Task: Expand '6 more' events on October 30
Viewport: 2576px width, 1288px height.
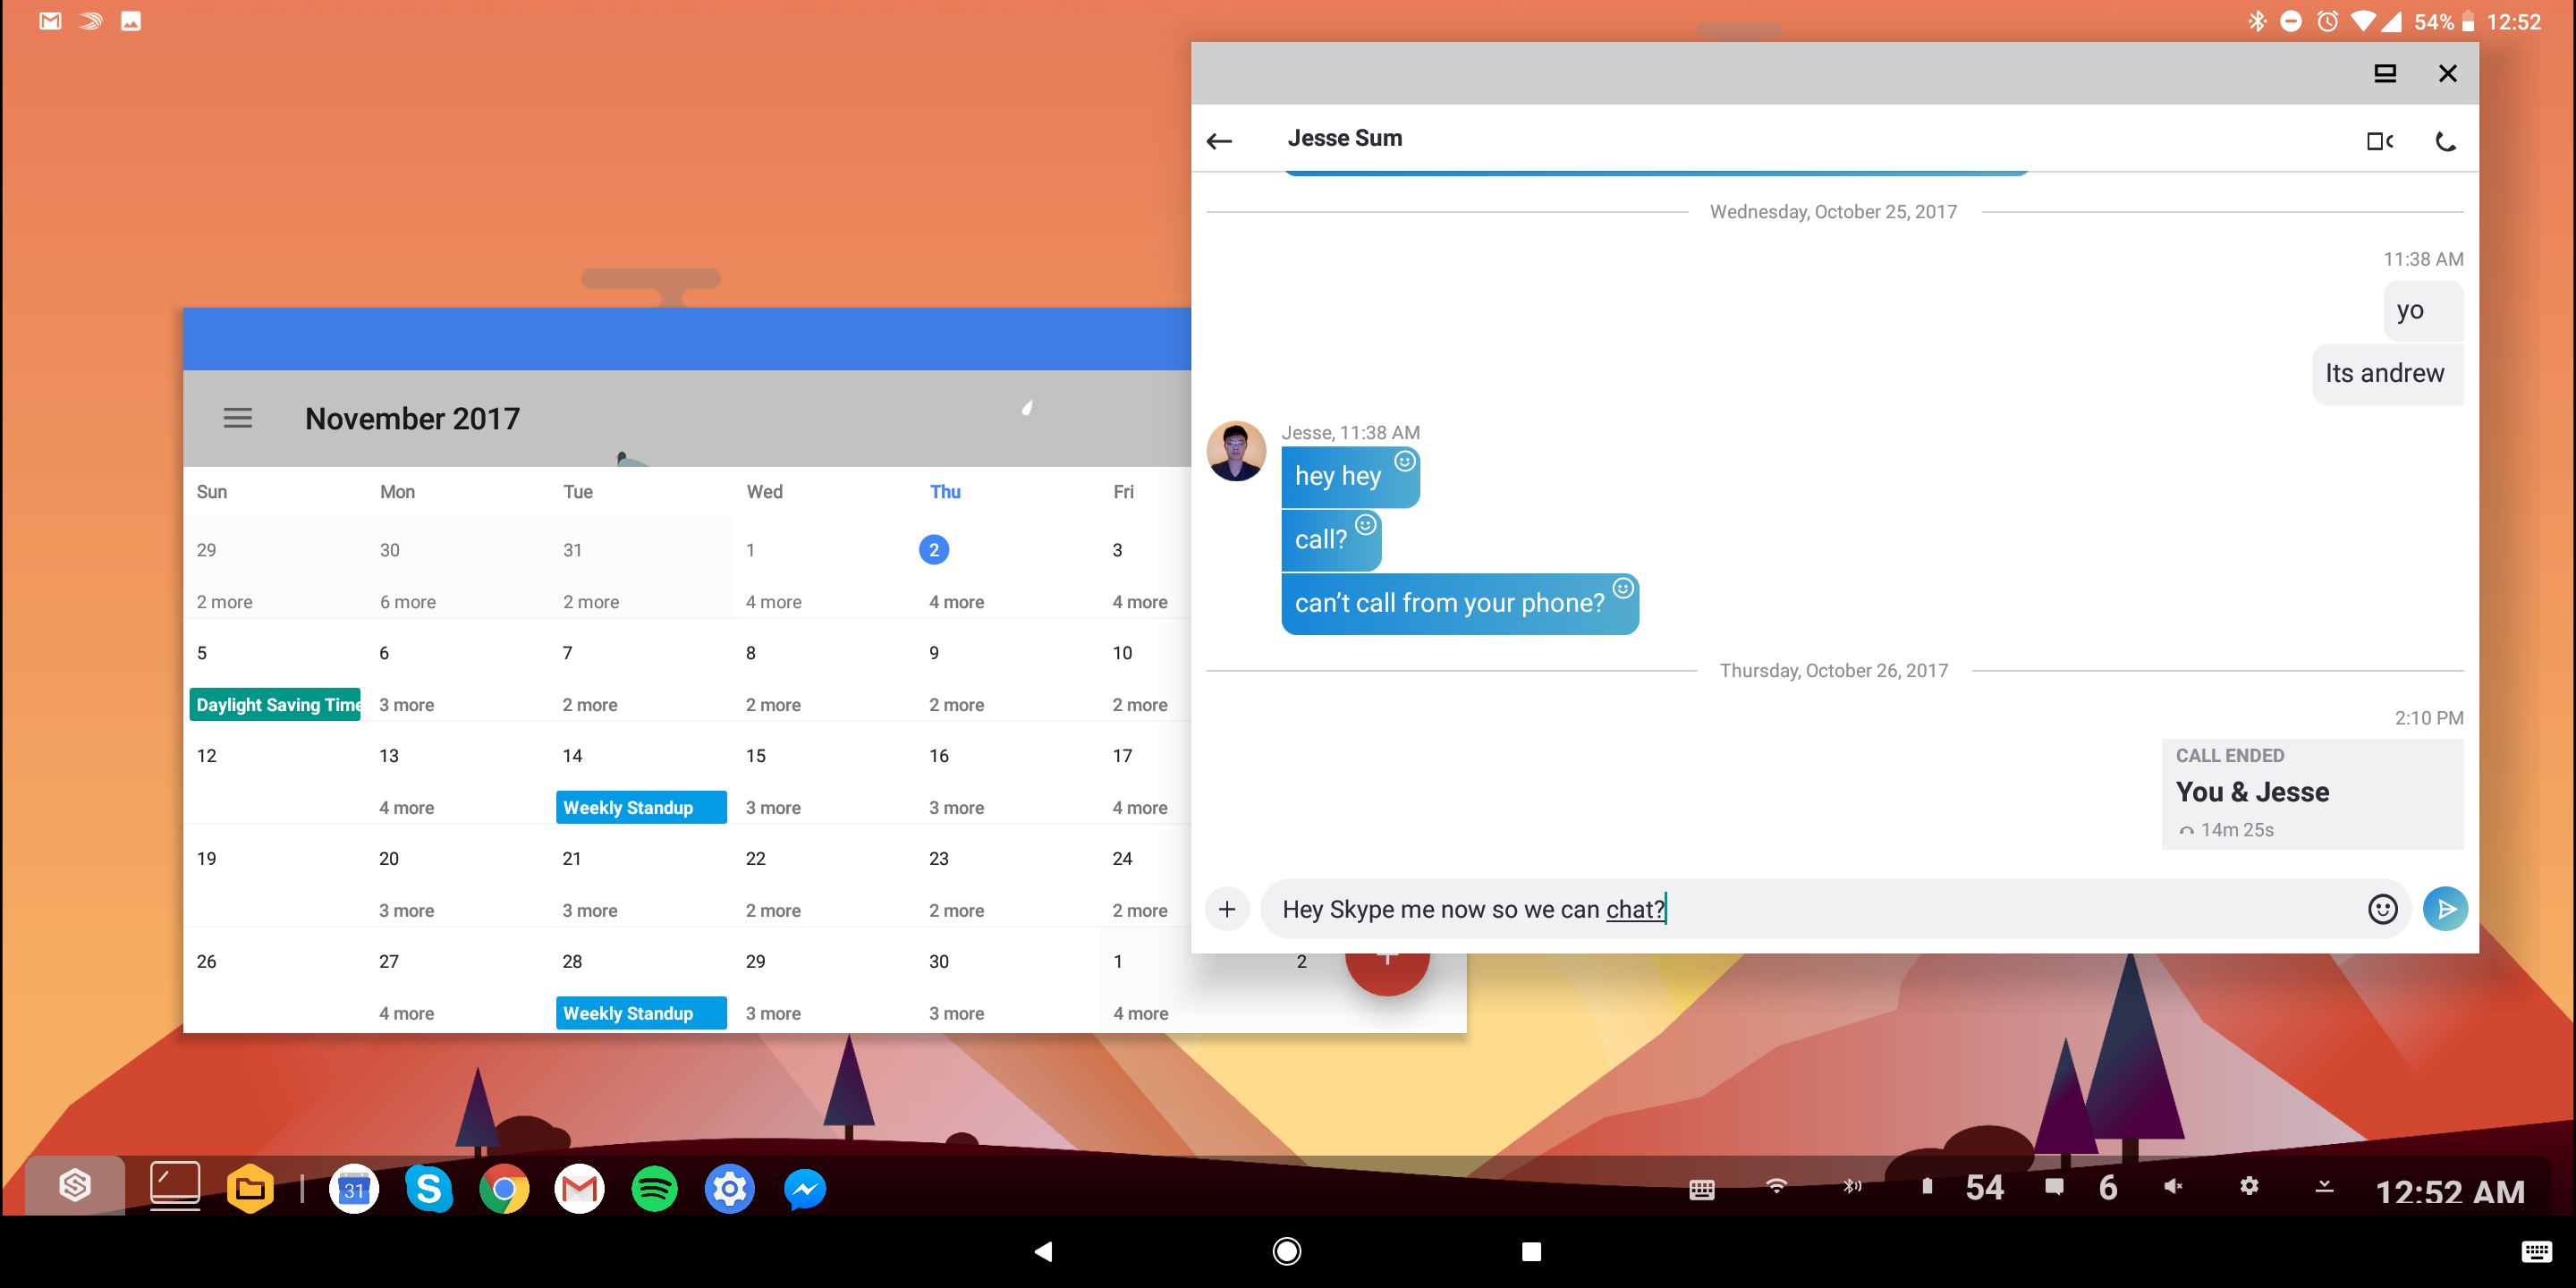Action: pyautogui.click(x=407, y=602)
